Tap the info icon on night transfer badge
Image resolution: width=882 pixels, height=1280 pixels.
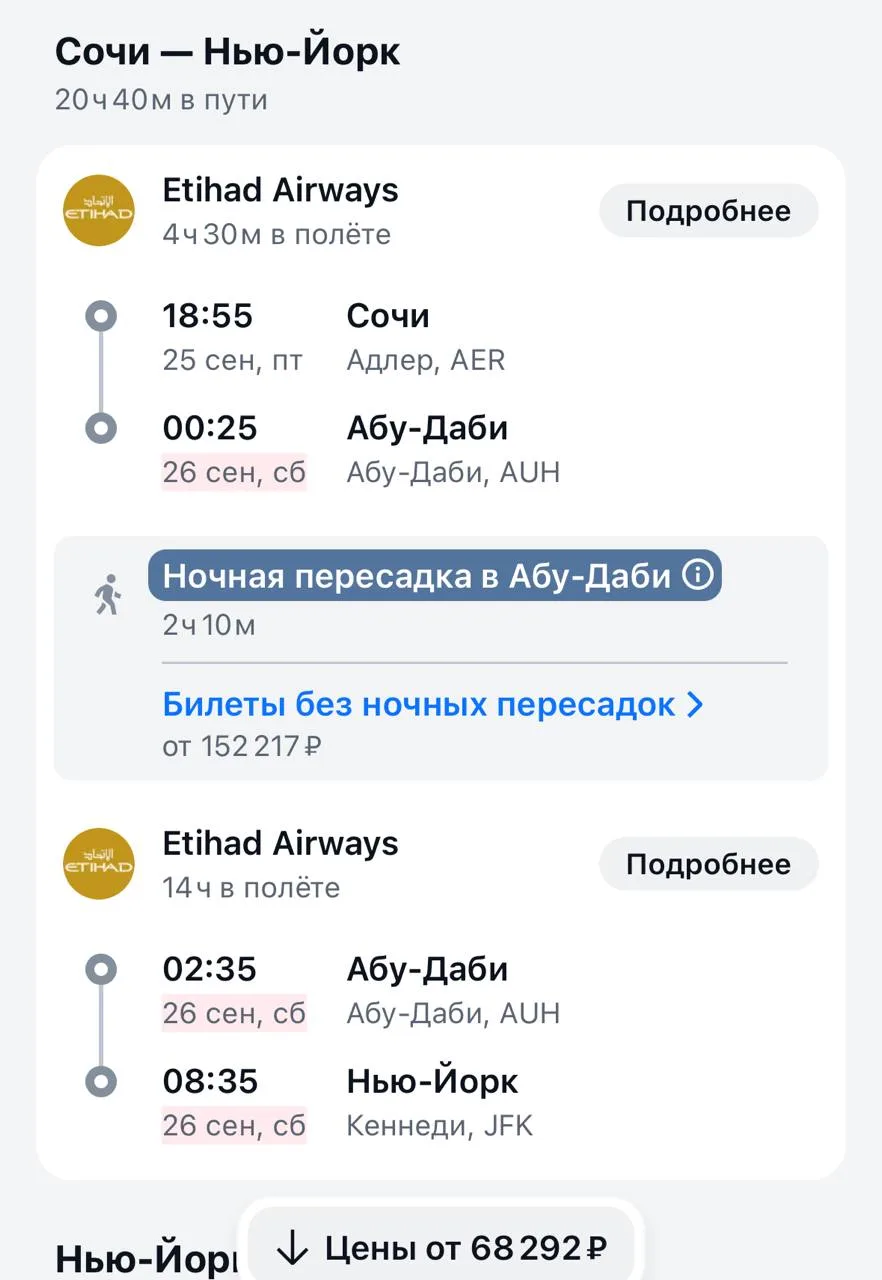point(697,575)
